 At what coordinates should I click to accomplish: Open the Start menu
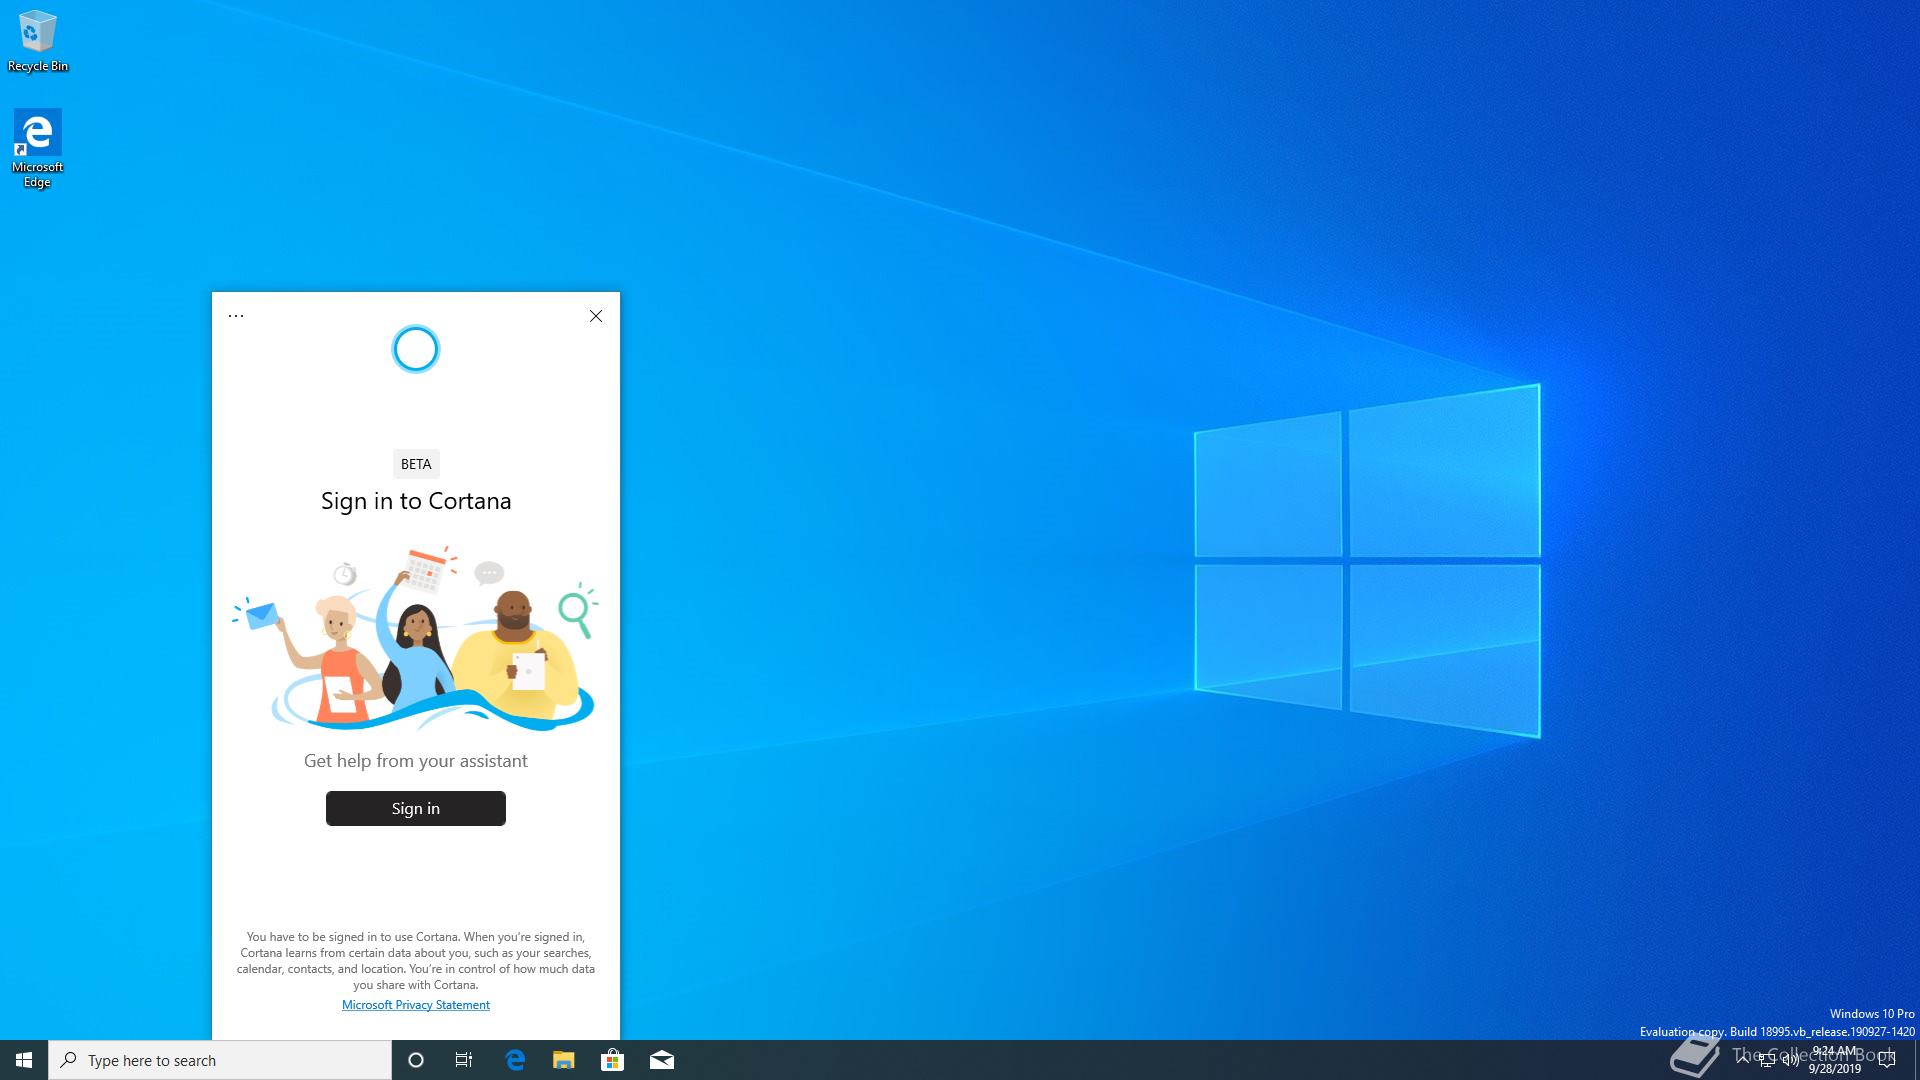point(24,1060)
